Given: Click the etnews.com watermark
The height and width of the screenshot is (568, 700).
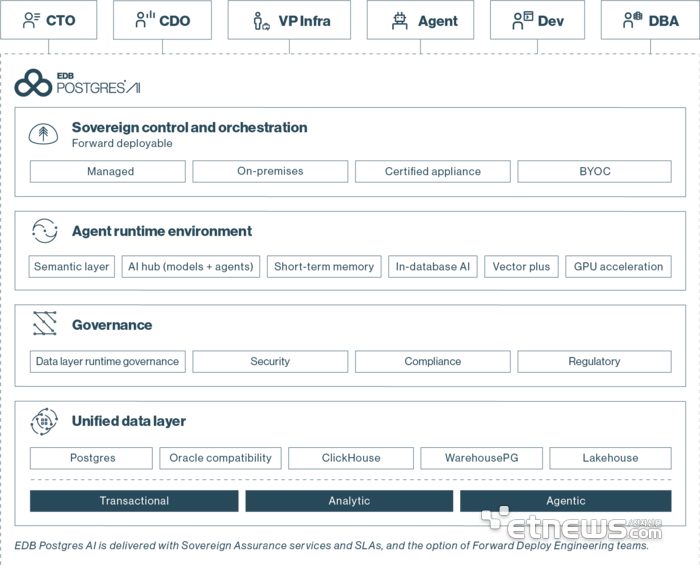Looking at the screenshot, I should pos(572,524).
